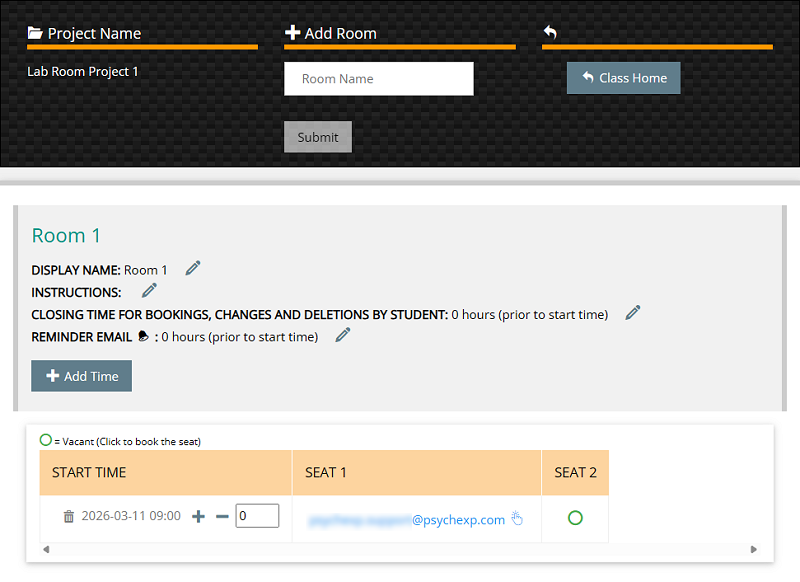Click the plus icon beside 09:00 slot
The height and width of the screenshot is (582, 800).
198,516
